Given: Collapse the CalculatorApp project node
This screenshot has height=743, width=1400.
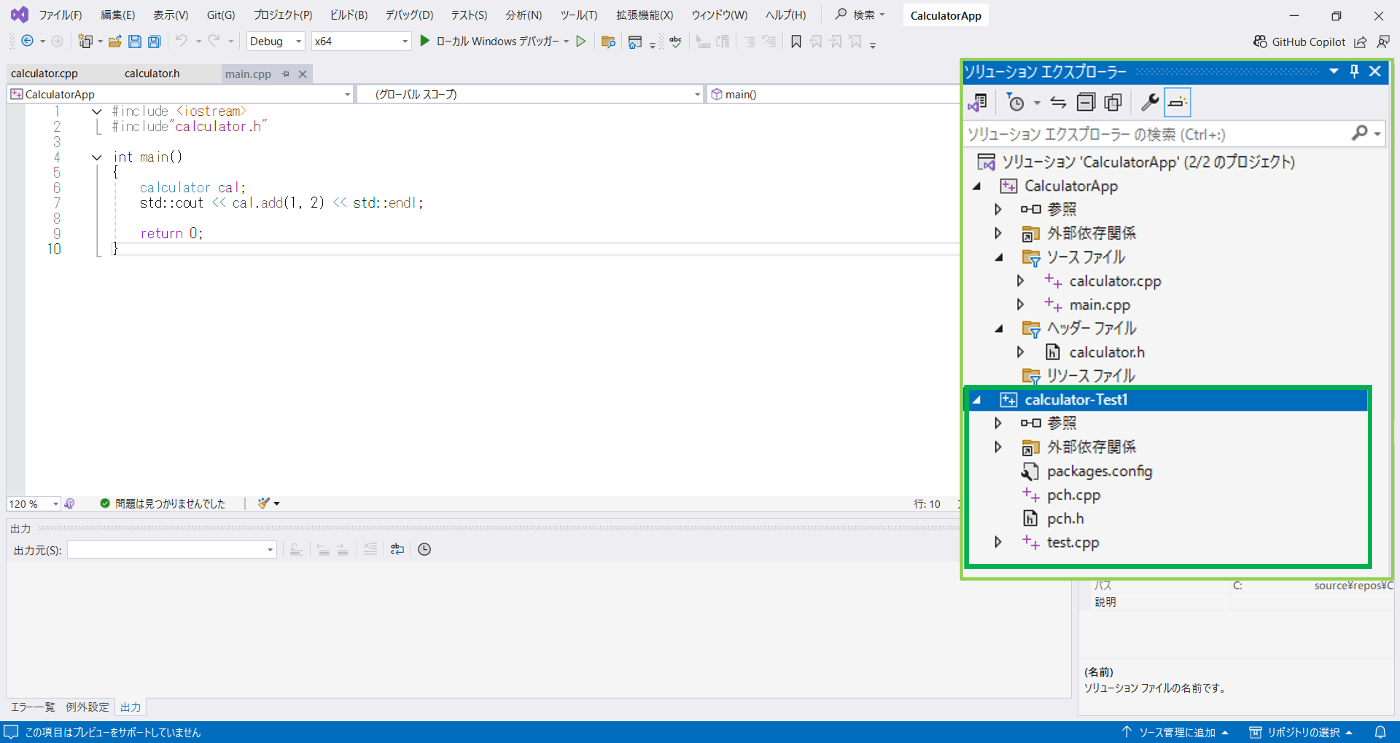Looking at the screenshot, I should click(x=978, y=186).
